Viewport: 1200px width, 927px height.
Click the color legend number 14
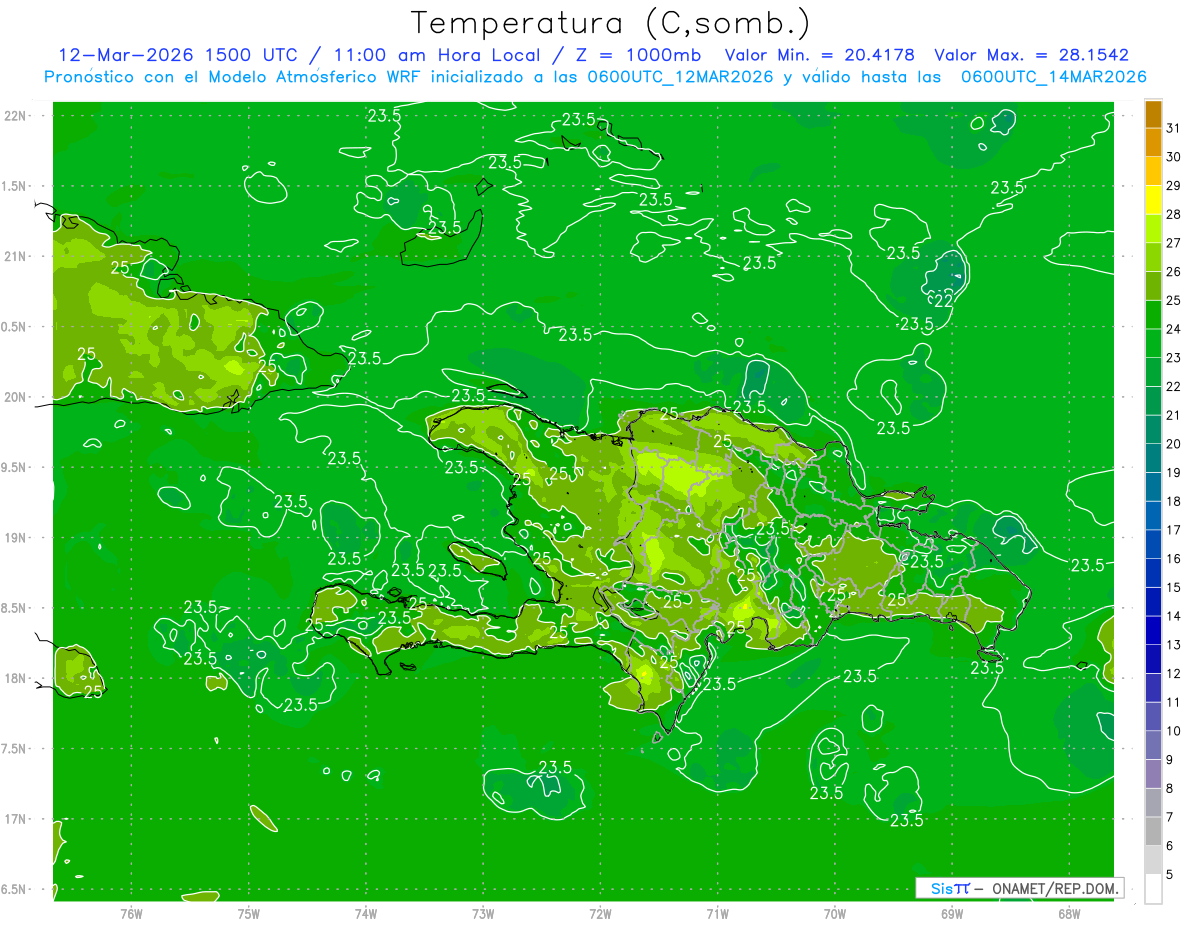[1174, 616]
